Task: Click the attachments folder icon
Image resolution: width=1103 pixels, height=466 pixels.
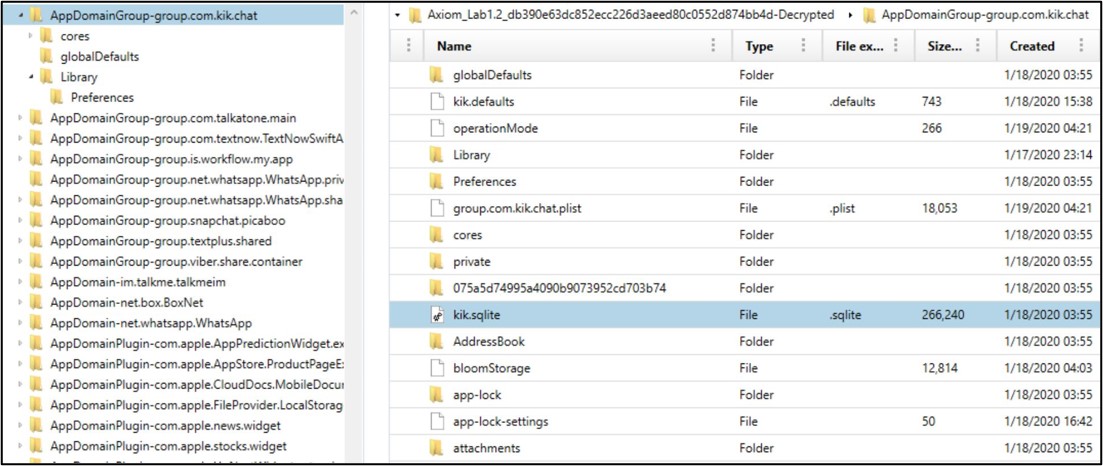Action: coord(437,448)
